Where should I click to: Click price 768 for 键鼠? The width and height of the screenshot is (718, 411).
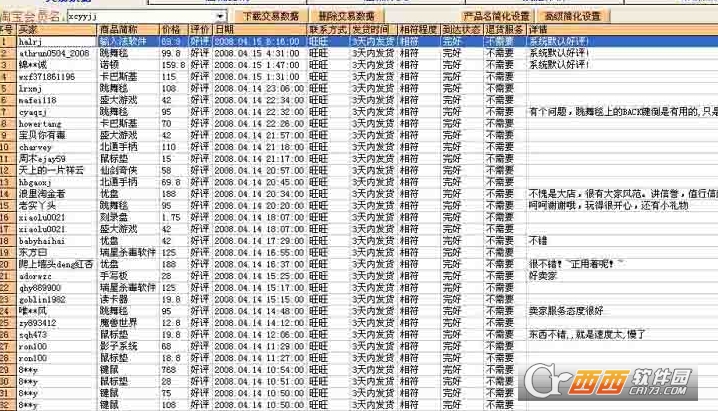169,370
